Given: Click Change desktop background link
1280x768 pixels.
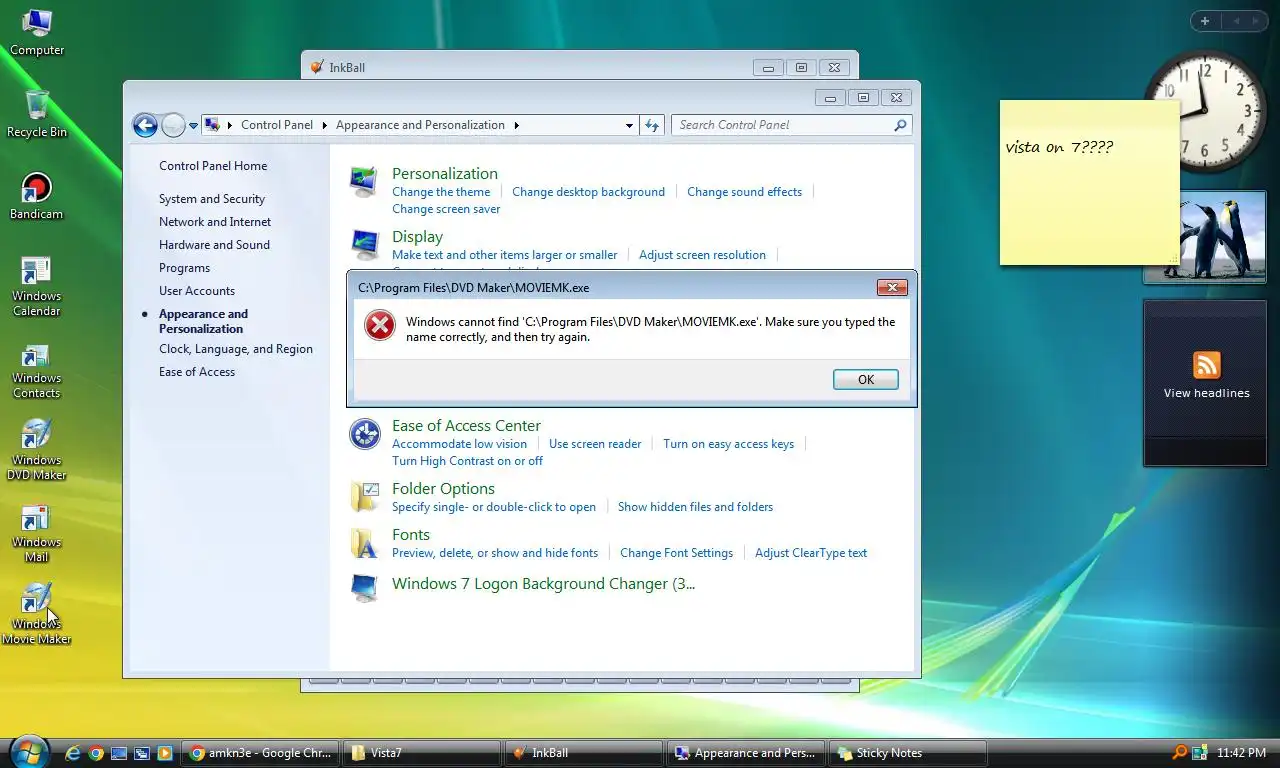Looking at the screenshot, I should pos(588,192).
